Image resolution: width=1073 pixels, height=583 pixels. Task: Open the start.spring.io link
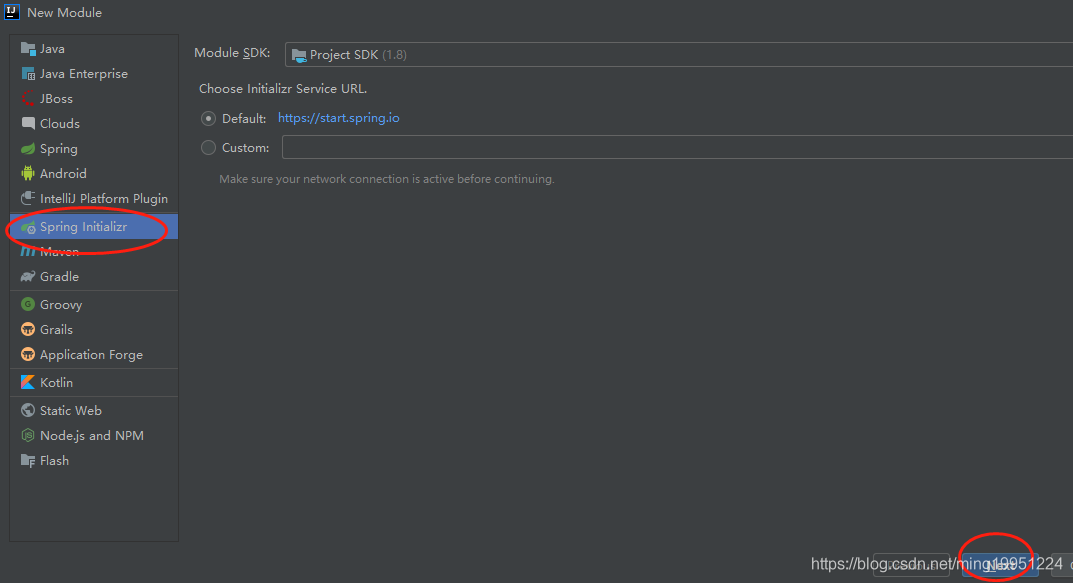(x=338, y=118)
